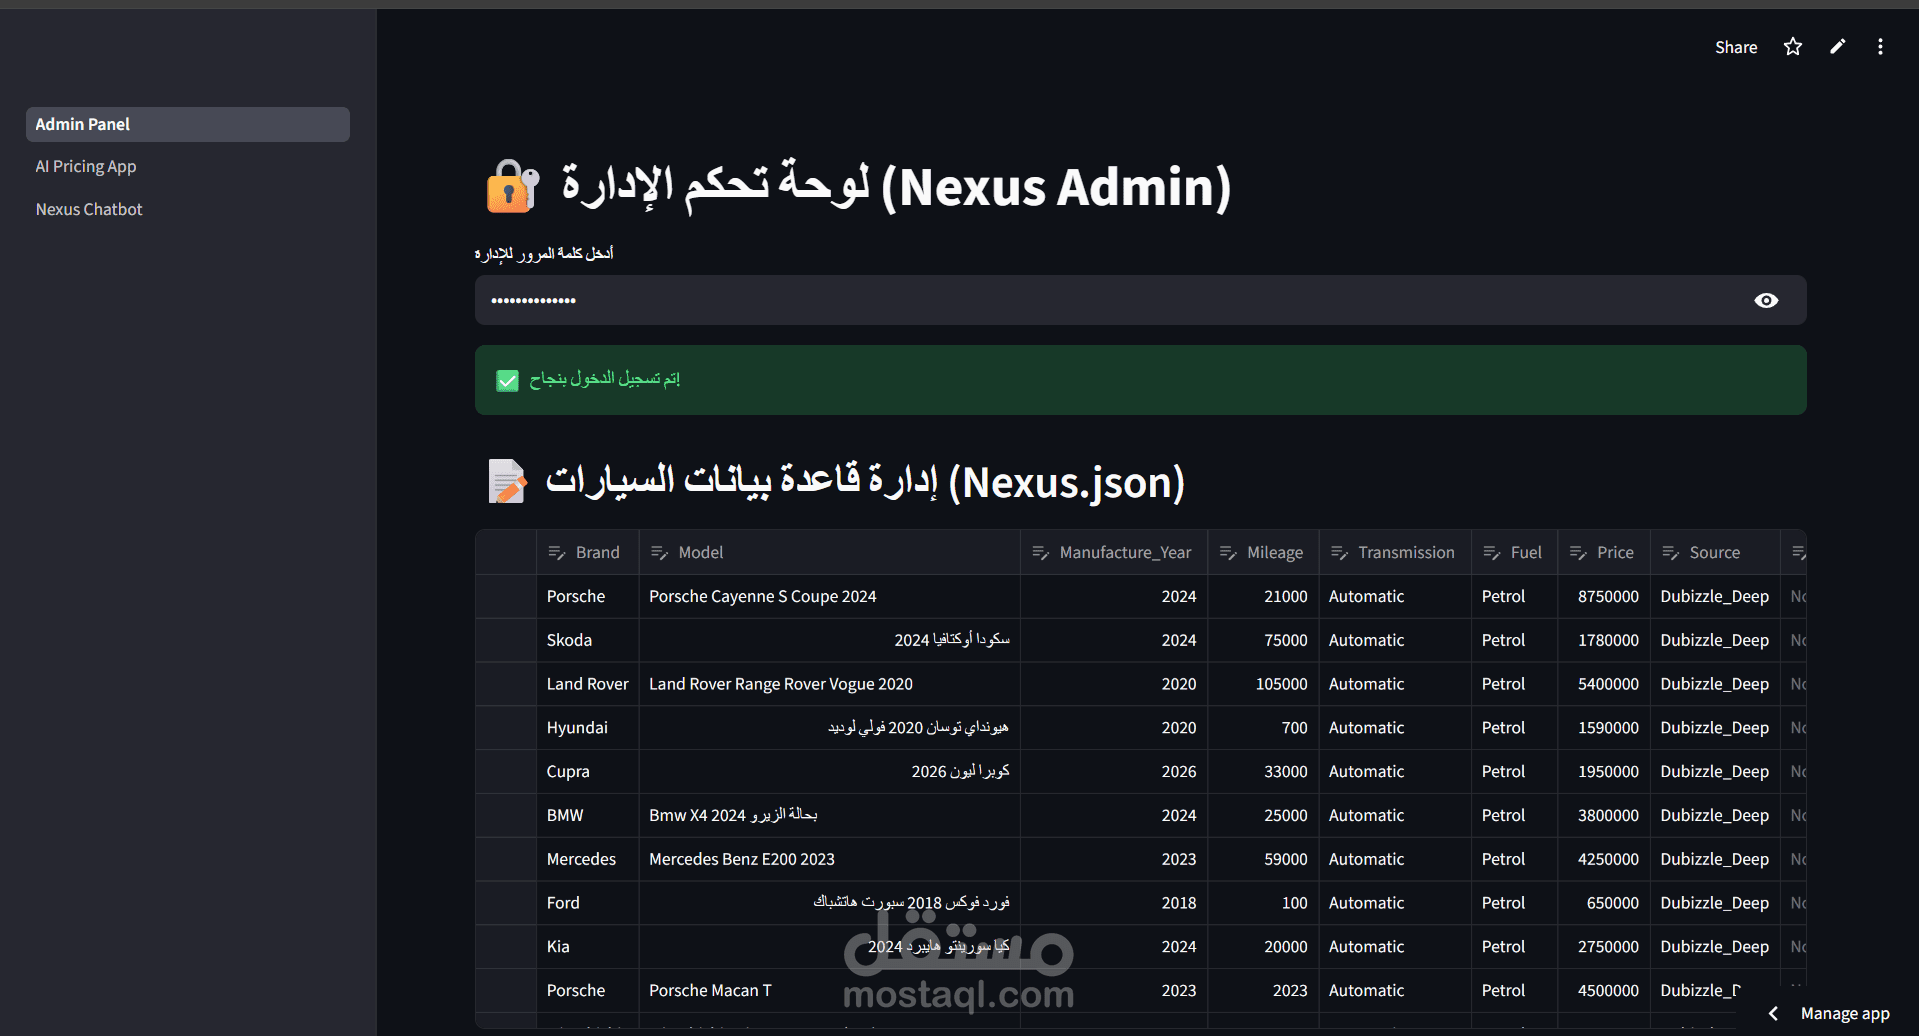
Task: Click the 'Ford' brand cell
Action: [x=588, y=903]
